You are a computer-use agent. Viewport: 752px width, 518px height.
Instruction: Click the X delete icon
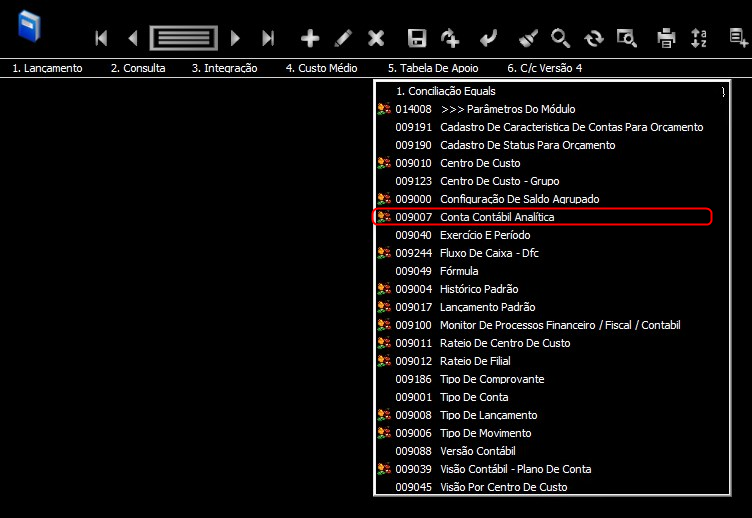pyautogui.click(x=376, y=38)
